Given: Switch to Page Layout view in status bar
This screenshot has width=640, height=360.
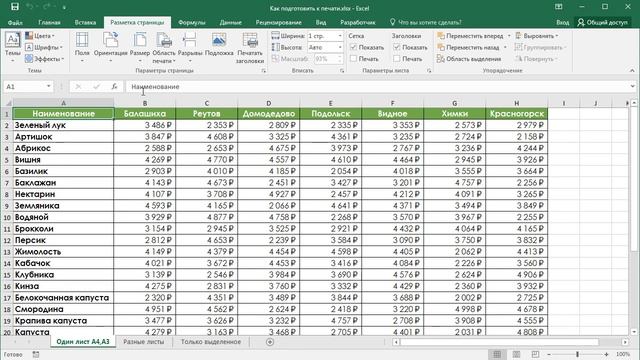Looking at the screenshot, I should click(x=516, y=354).
